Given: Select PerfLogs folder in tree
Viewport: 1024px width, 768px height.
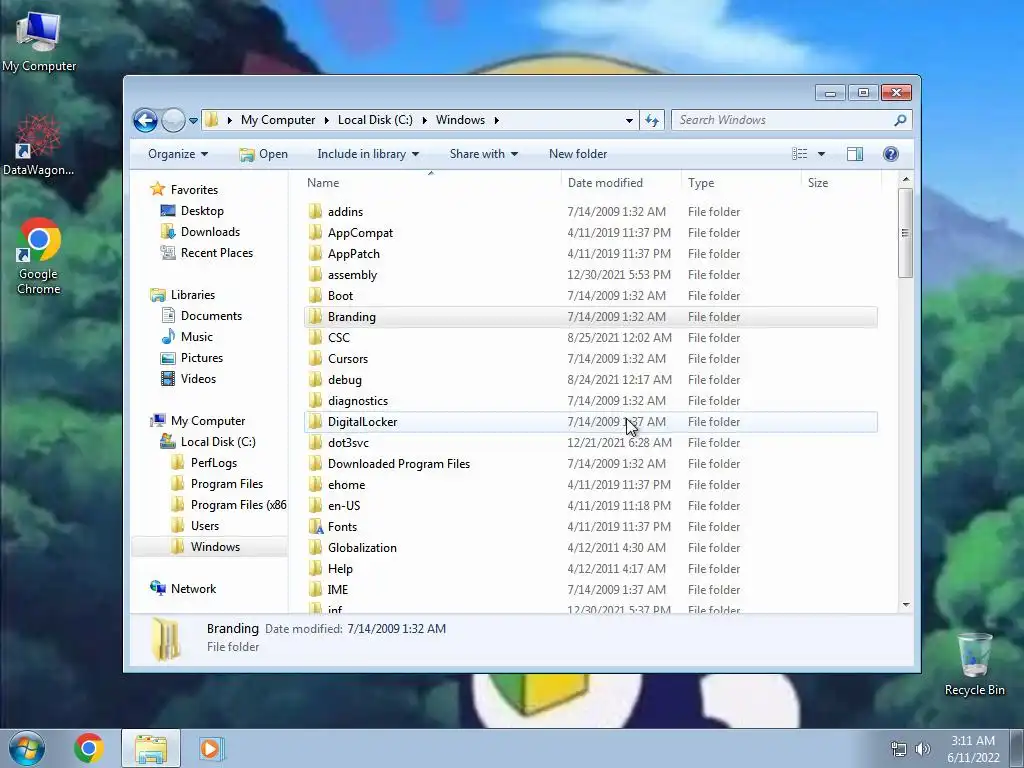Looking at the screenshot, I should coord(214,463).
